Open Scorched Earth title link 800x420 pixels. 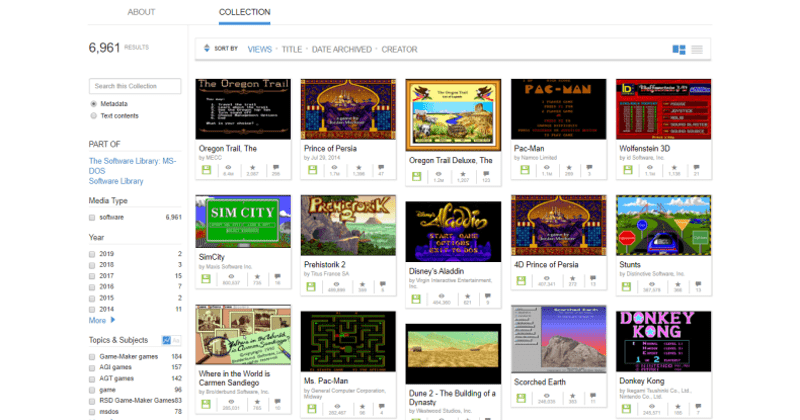coord(540,382)
